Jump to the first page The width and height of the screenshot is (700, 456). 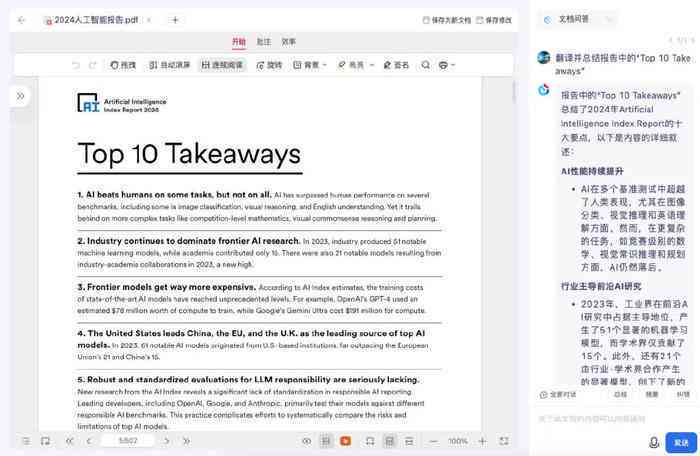point(70,441)
